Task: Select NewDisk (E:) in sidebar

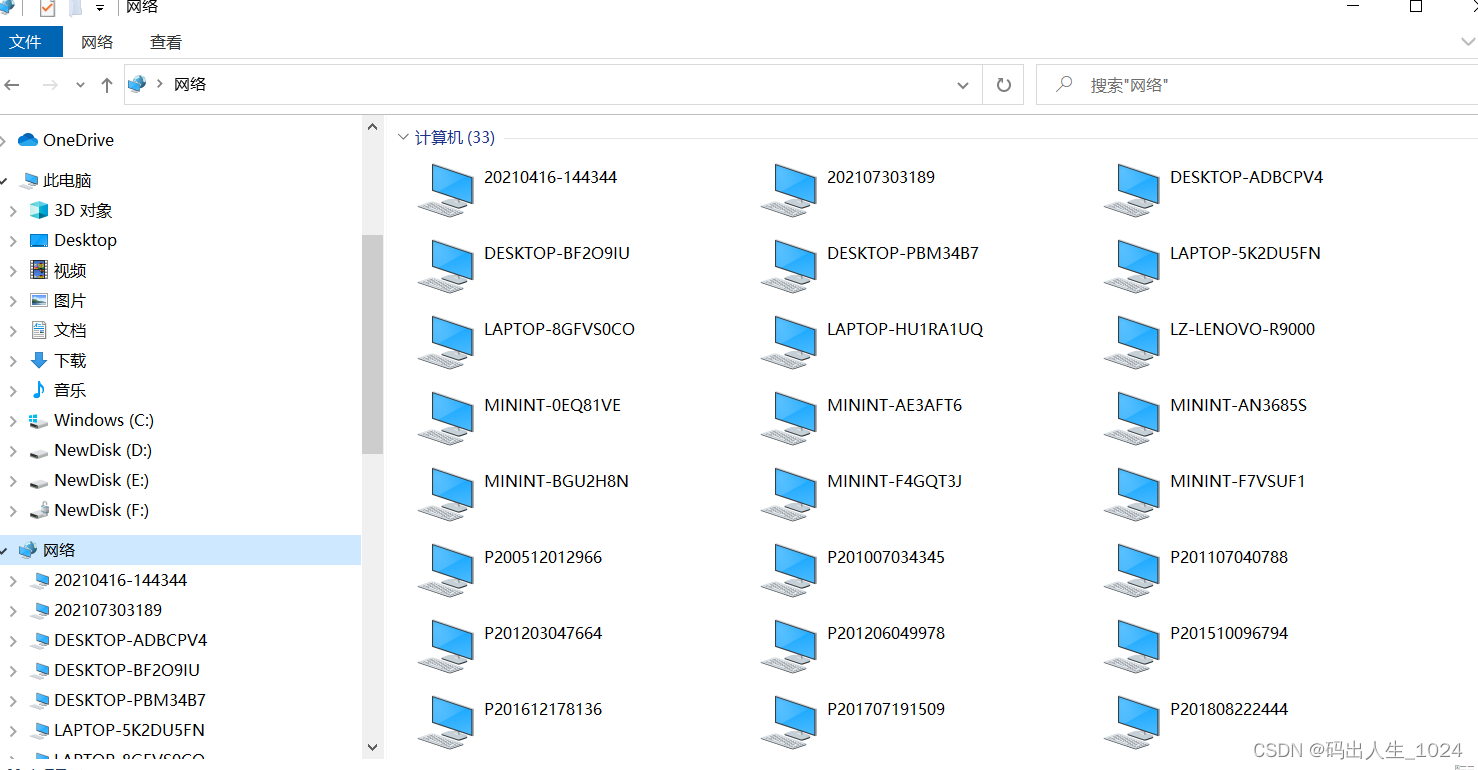Action: point(89,481)
